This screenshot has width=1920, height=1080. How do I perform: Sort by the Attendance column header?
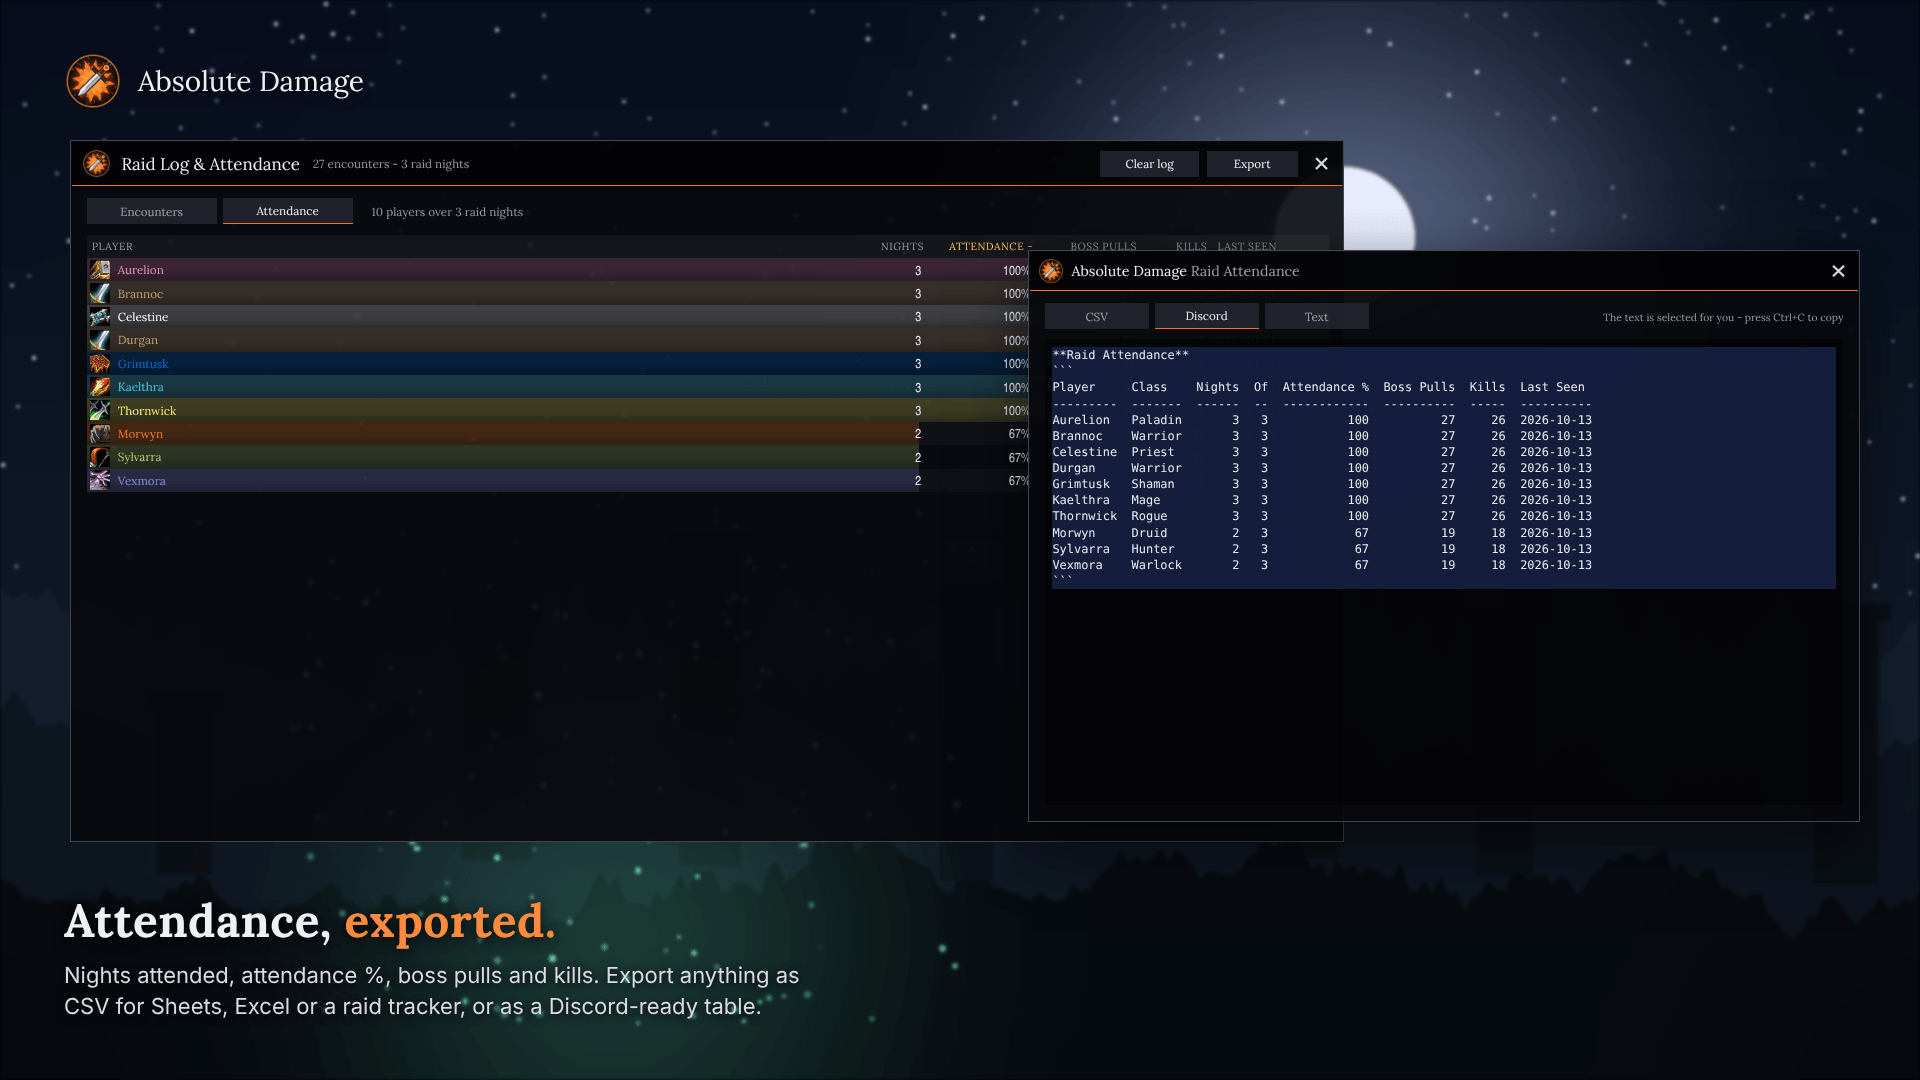[x=990, y=246]
